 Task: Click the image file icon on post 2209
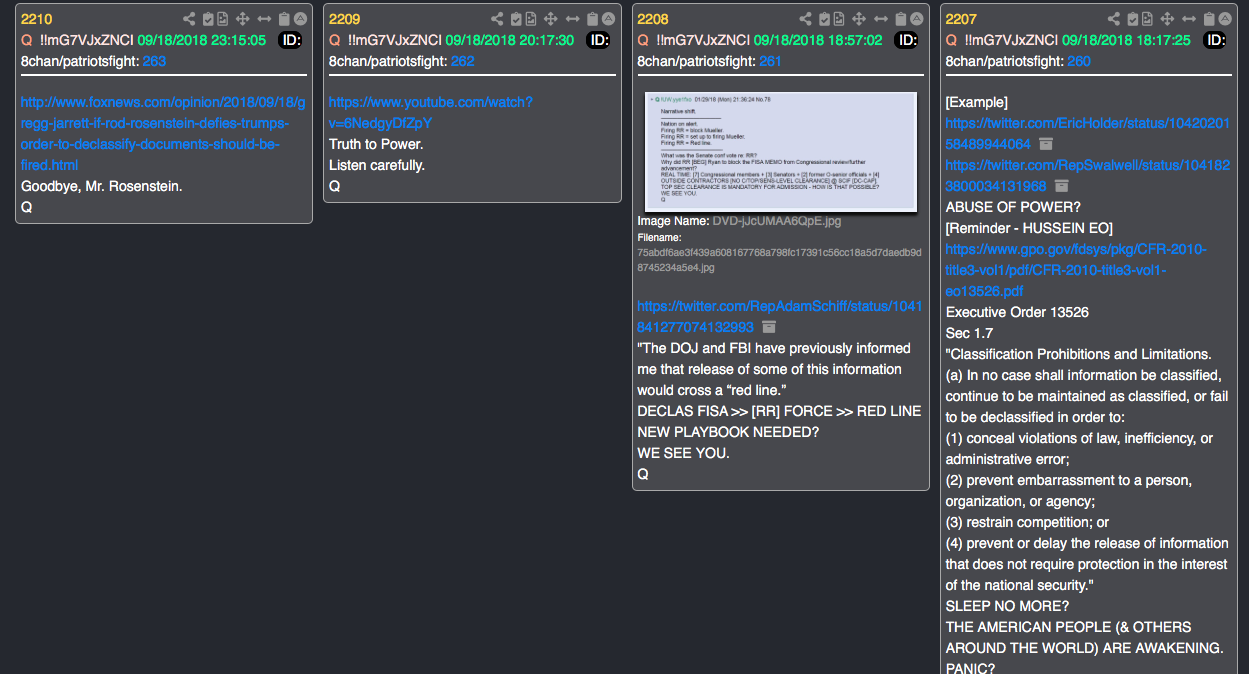tap(530, 19)
